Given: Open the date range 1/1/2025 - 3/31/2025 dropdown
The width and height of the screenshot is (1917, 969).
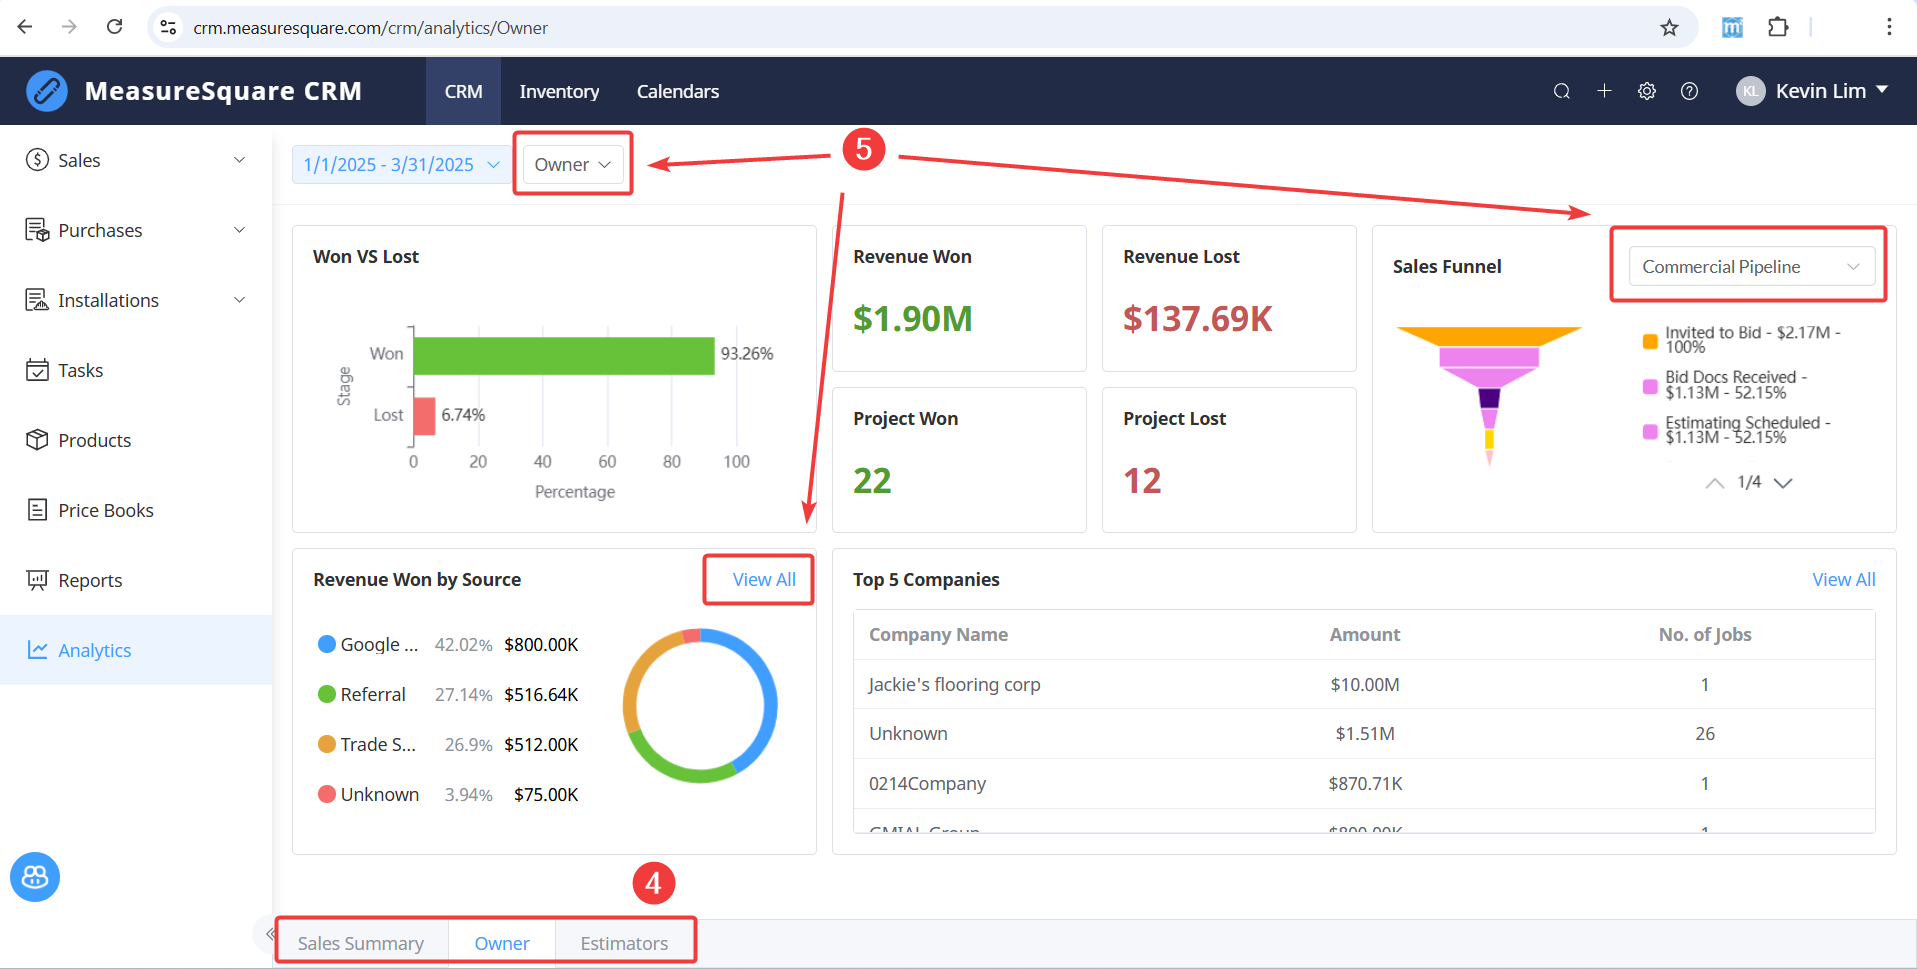Looking at the screenshot, I should (401, 165).
